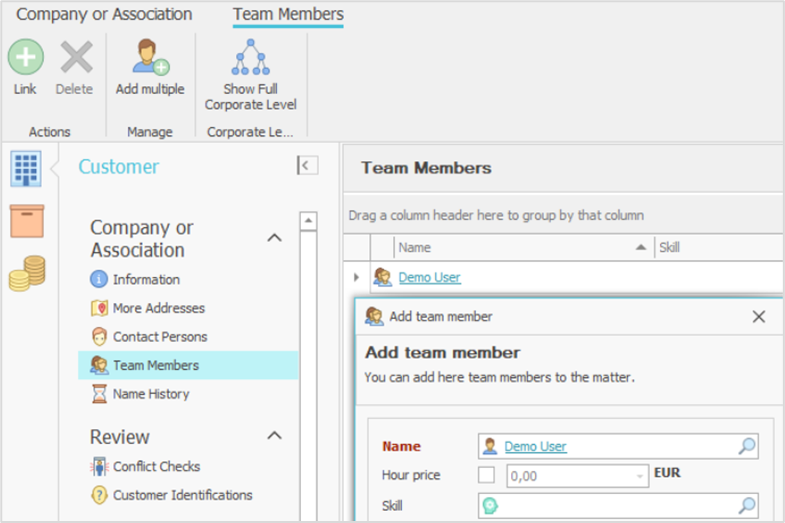Image resolution: width=785 pixels, height=523 pixels.
Task: Open Demo User link in grid
Action: [x=429, y=277]
